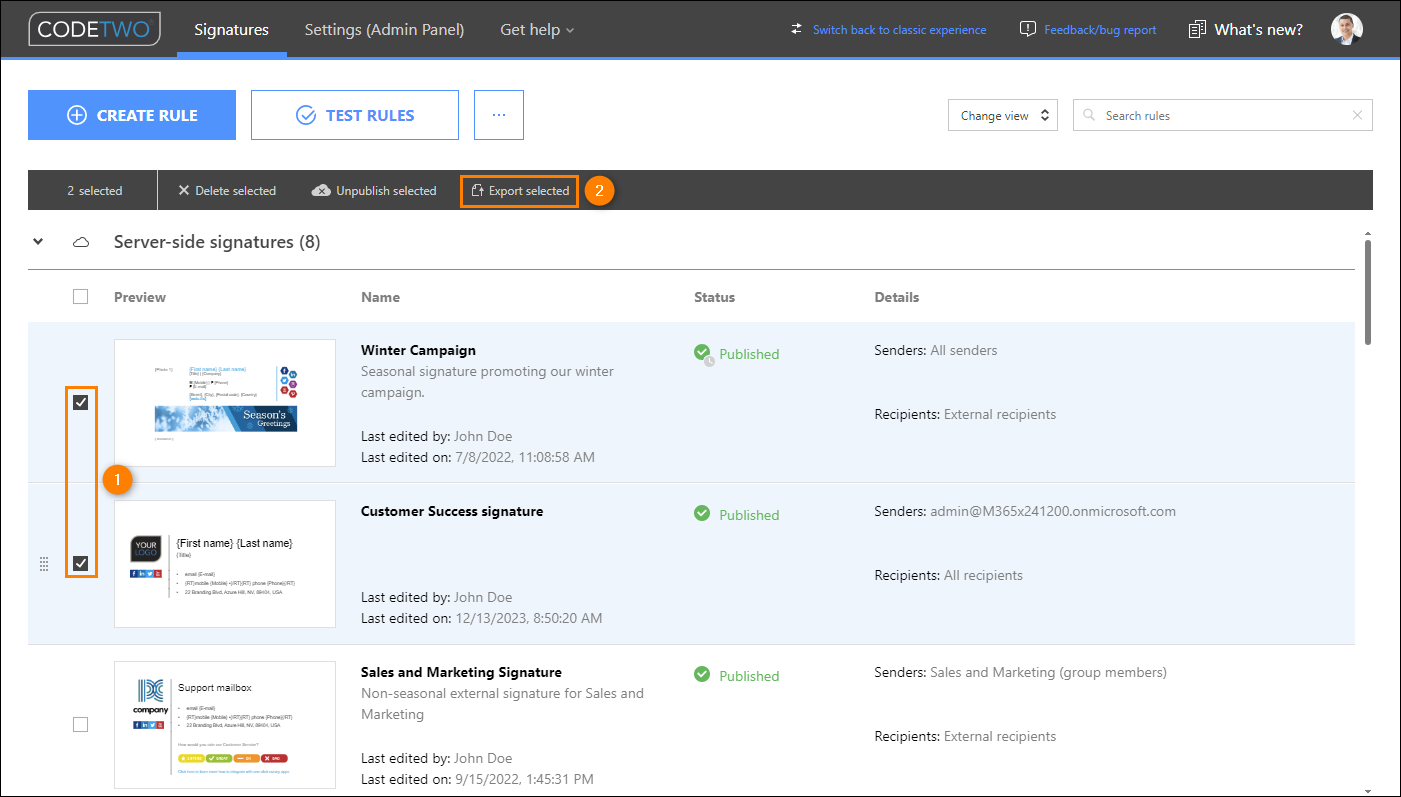Open the Sales and Marketing Signature preview thumbnail

click(x=225, y=725)
